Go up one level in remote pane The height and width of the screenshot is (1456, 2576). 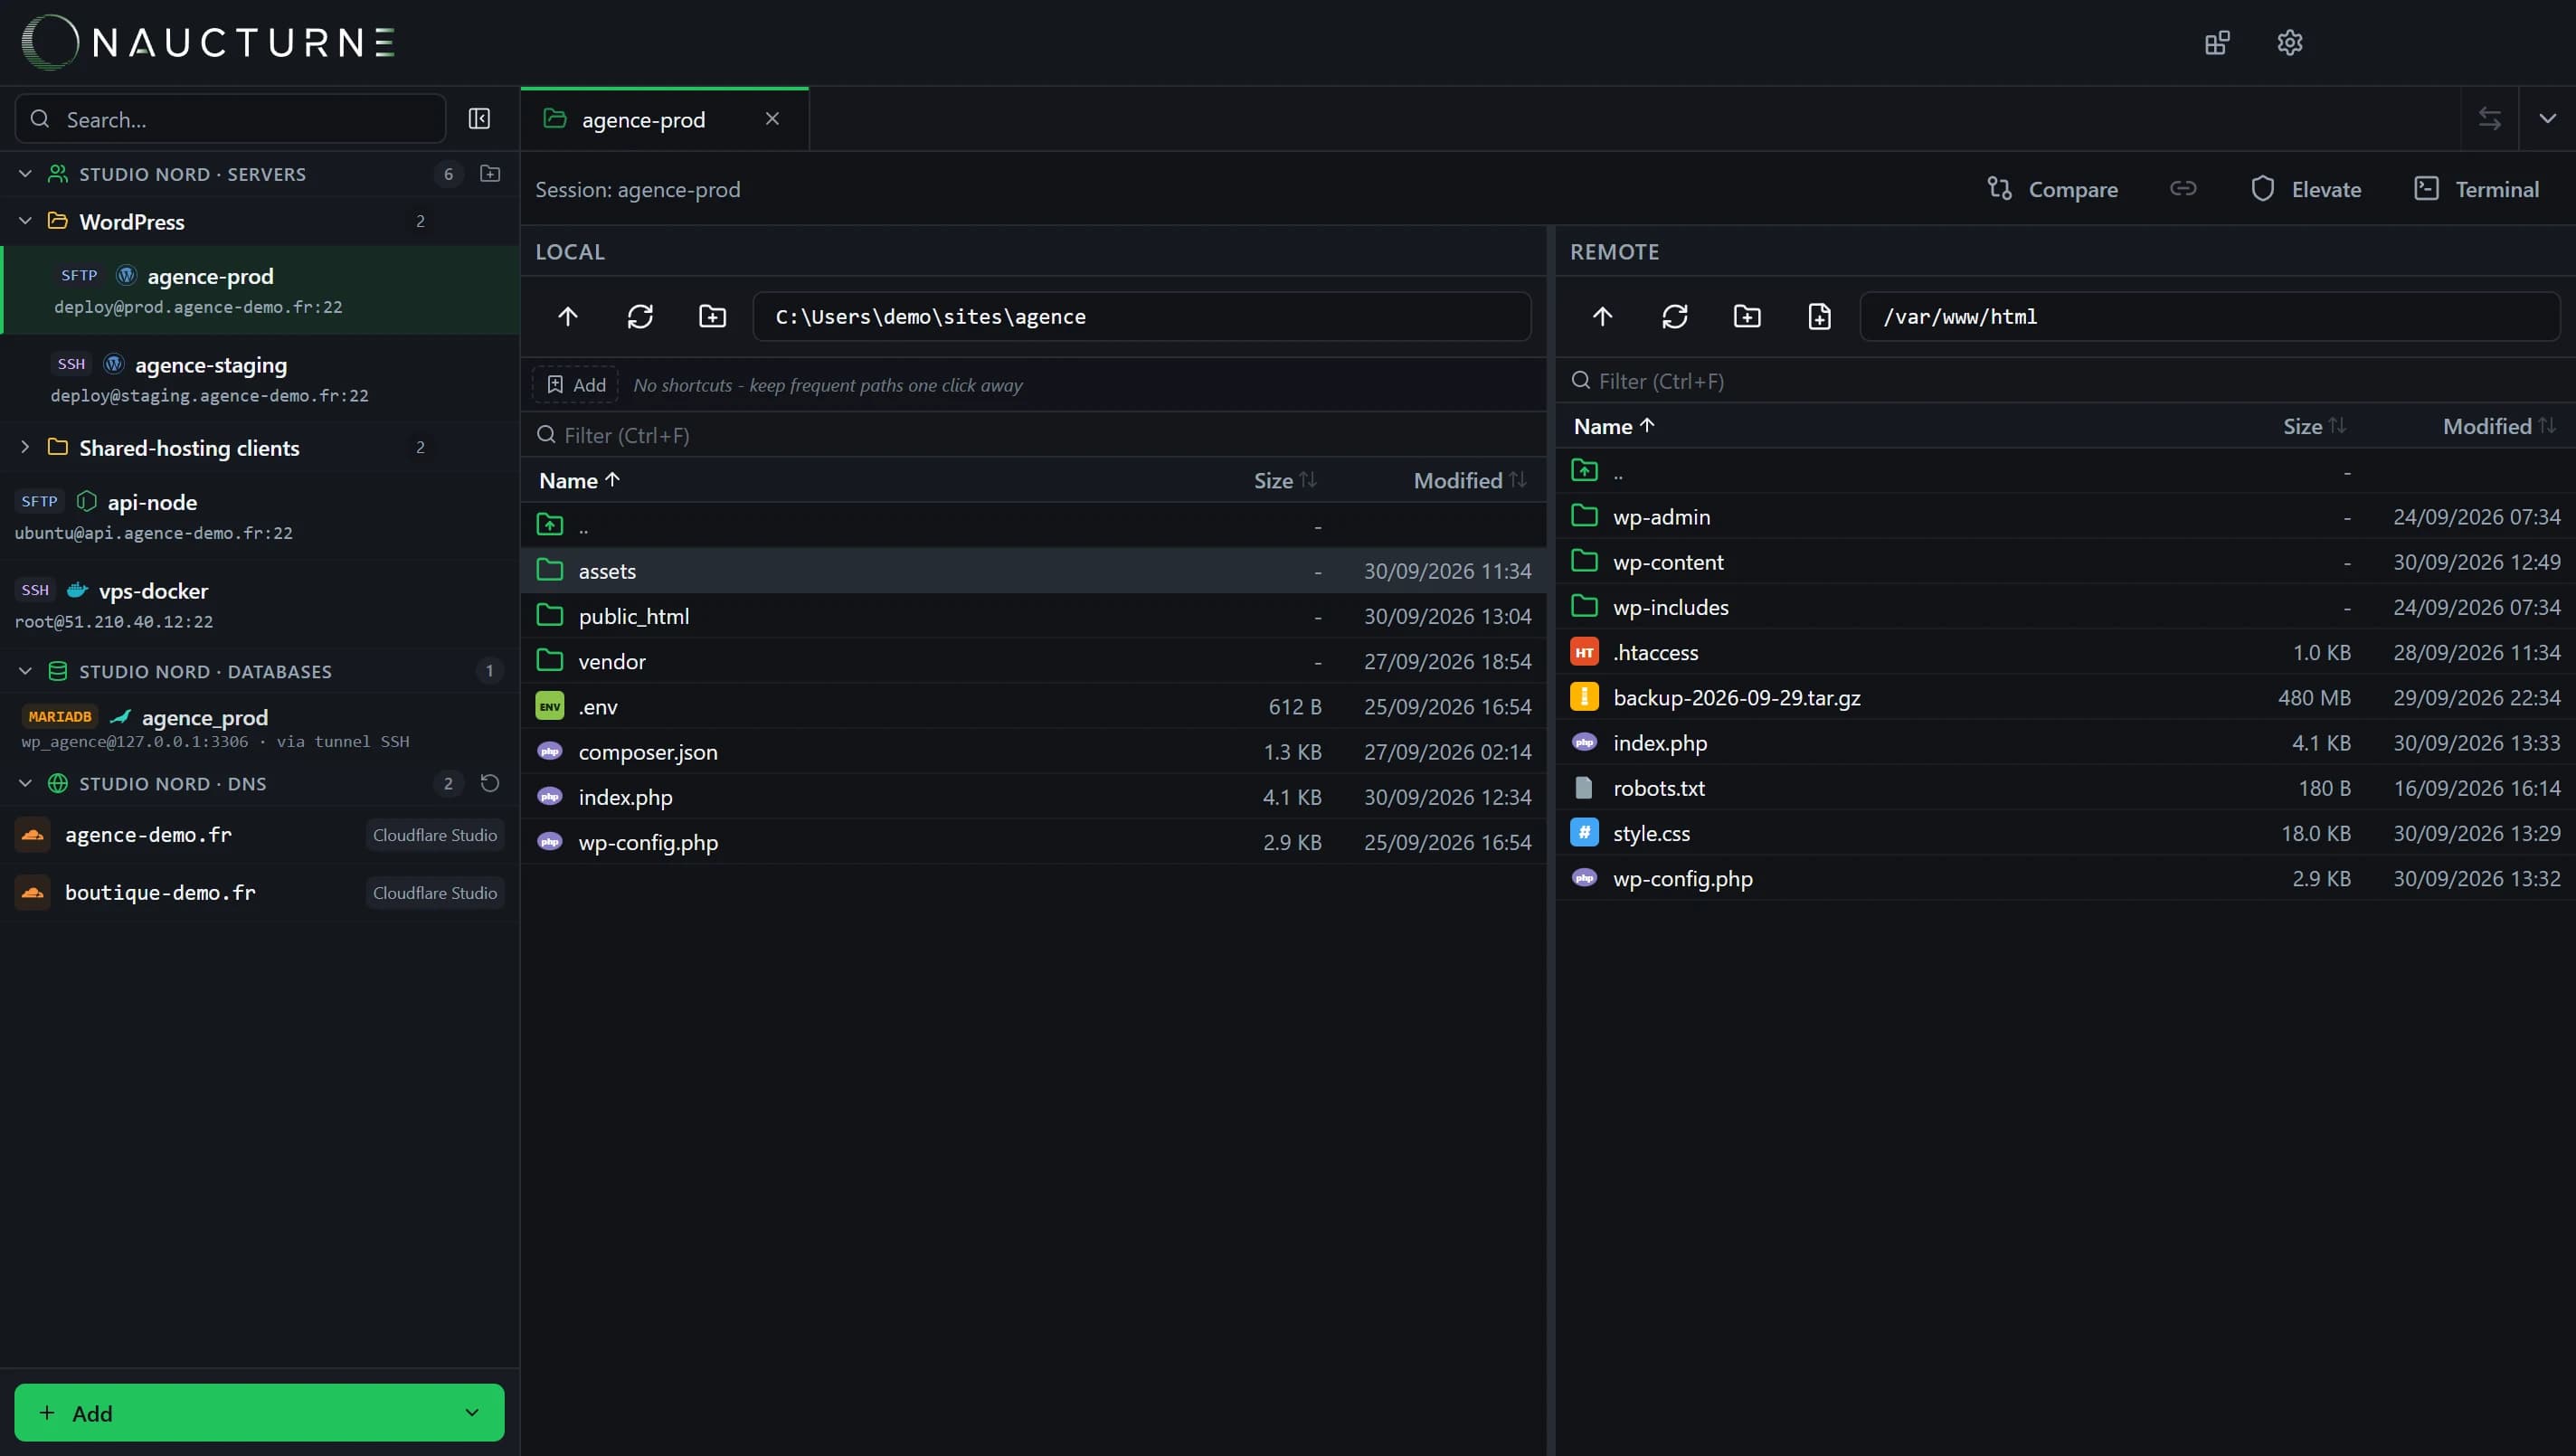coord(1602,317)
